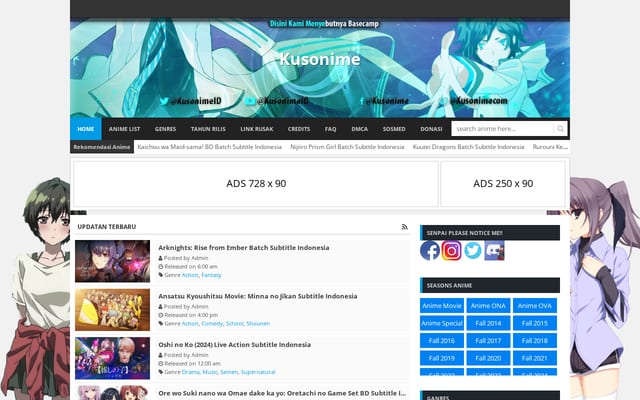Select the Music genre tag
This screenshot has width=640, height=400.
click(x=210, y=372)
